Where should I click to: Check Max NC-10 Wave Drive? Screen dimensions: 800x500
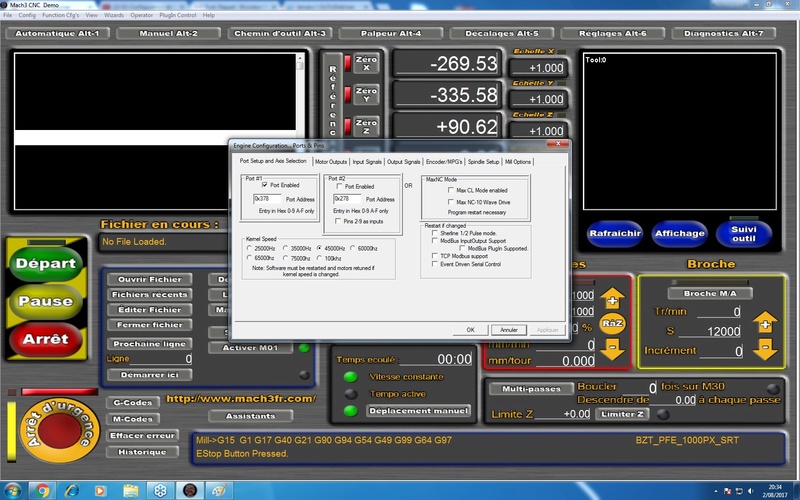pos(451,202)
